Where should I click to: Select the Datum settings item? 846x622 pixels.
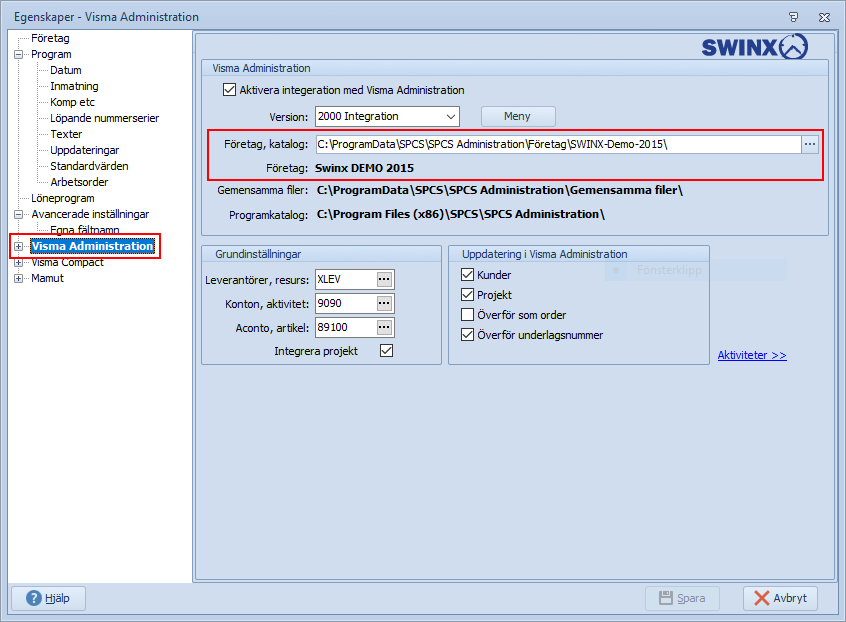(x=66, y=70)
